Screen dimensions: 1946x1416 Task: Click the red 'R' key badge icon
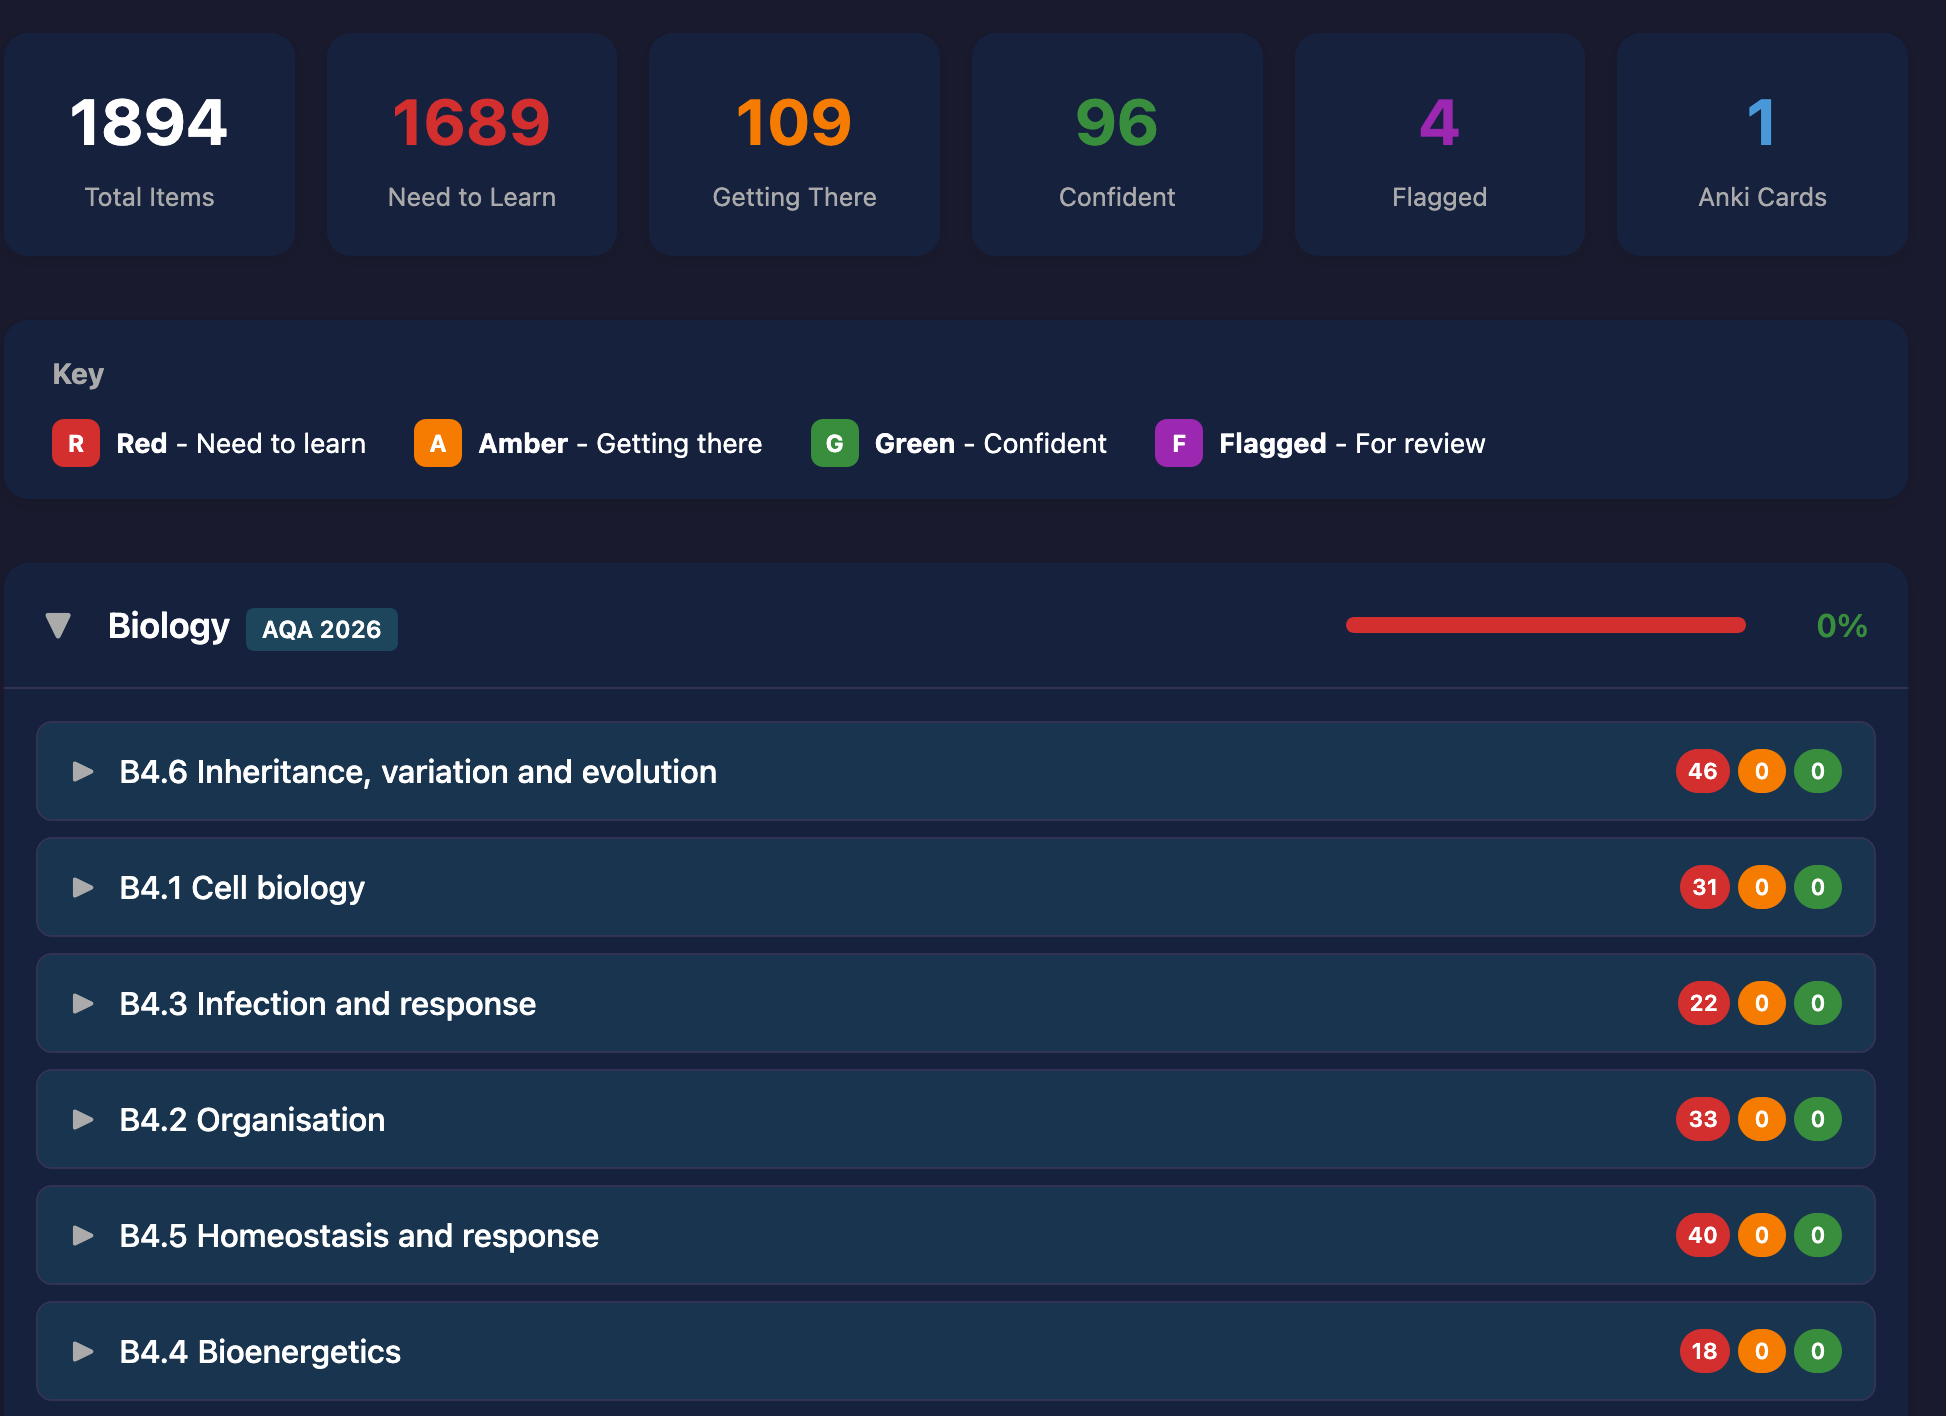75,443
